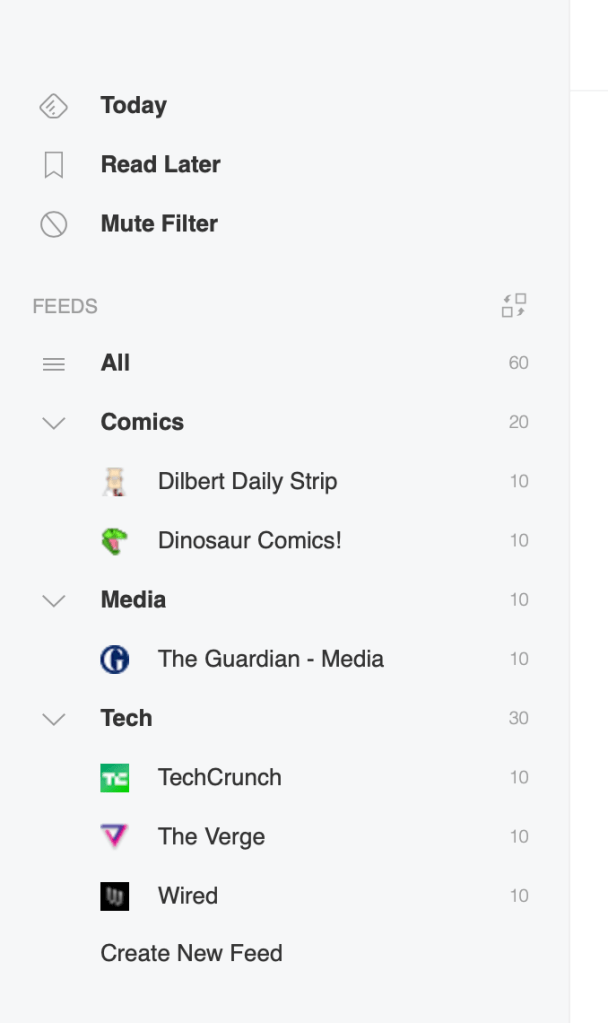Click the Dinosaur Comics green dinosaur favicon
The height and width of the screenshot is (1023, 608).
pyautogui.click(x=115, y=541)
